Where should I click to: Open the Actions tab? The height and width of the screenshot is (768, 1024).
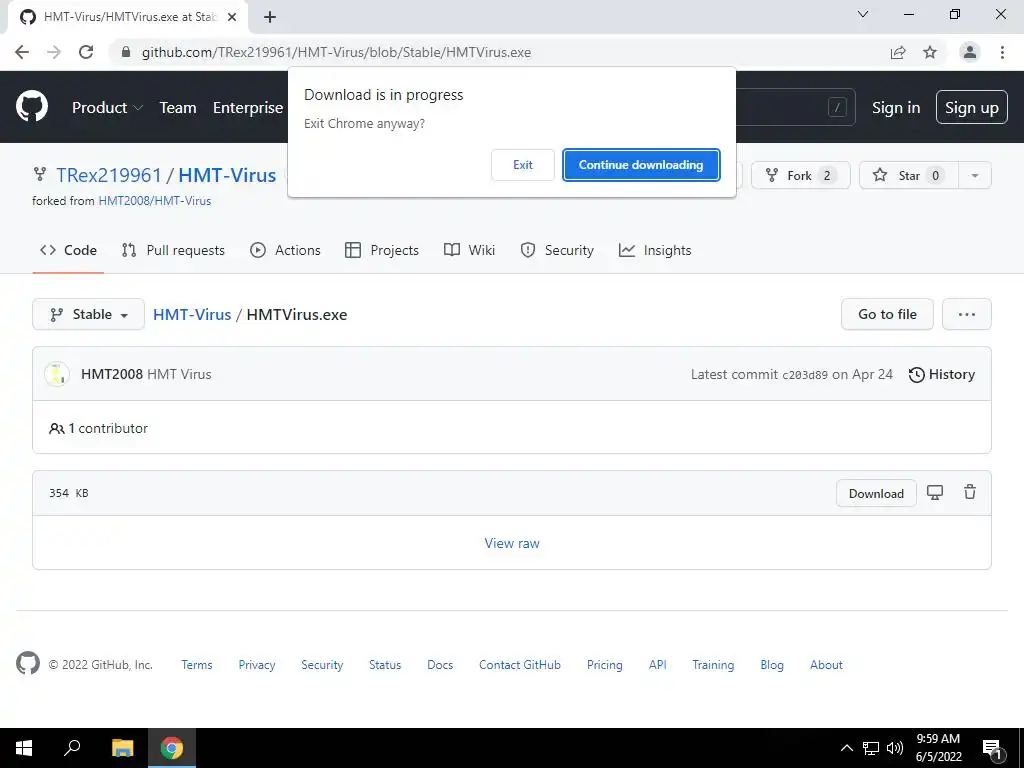tap(285, 250)
